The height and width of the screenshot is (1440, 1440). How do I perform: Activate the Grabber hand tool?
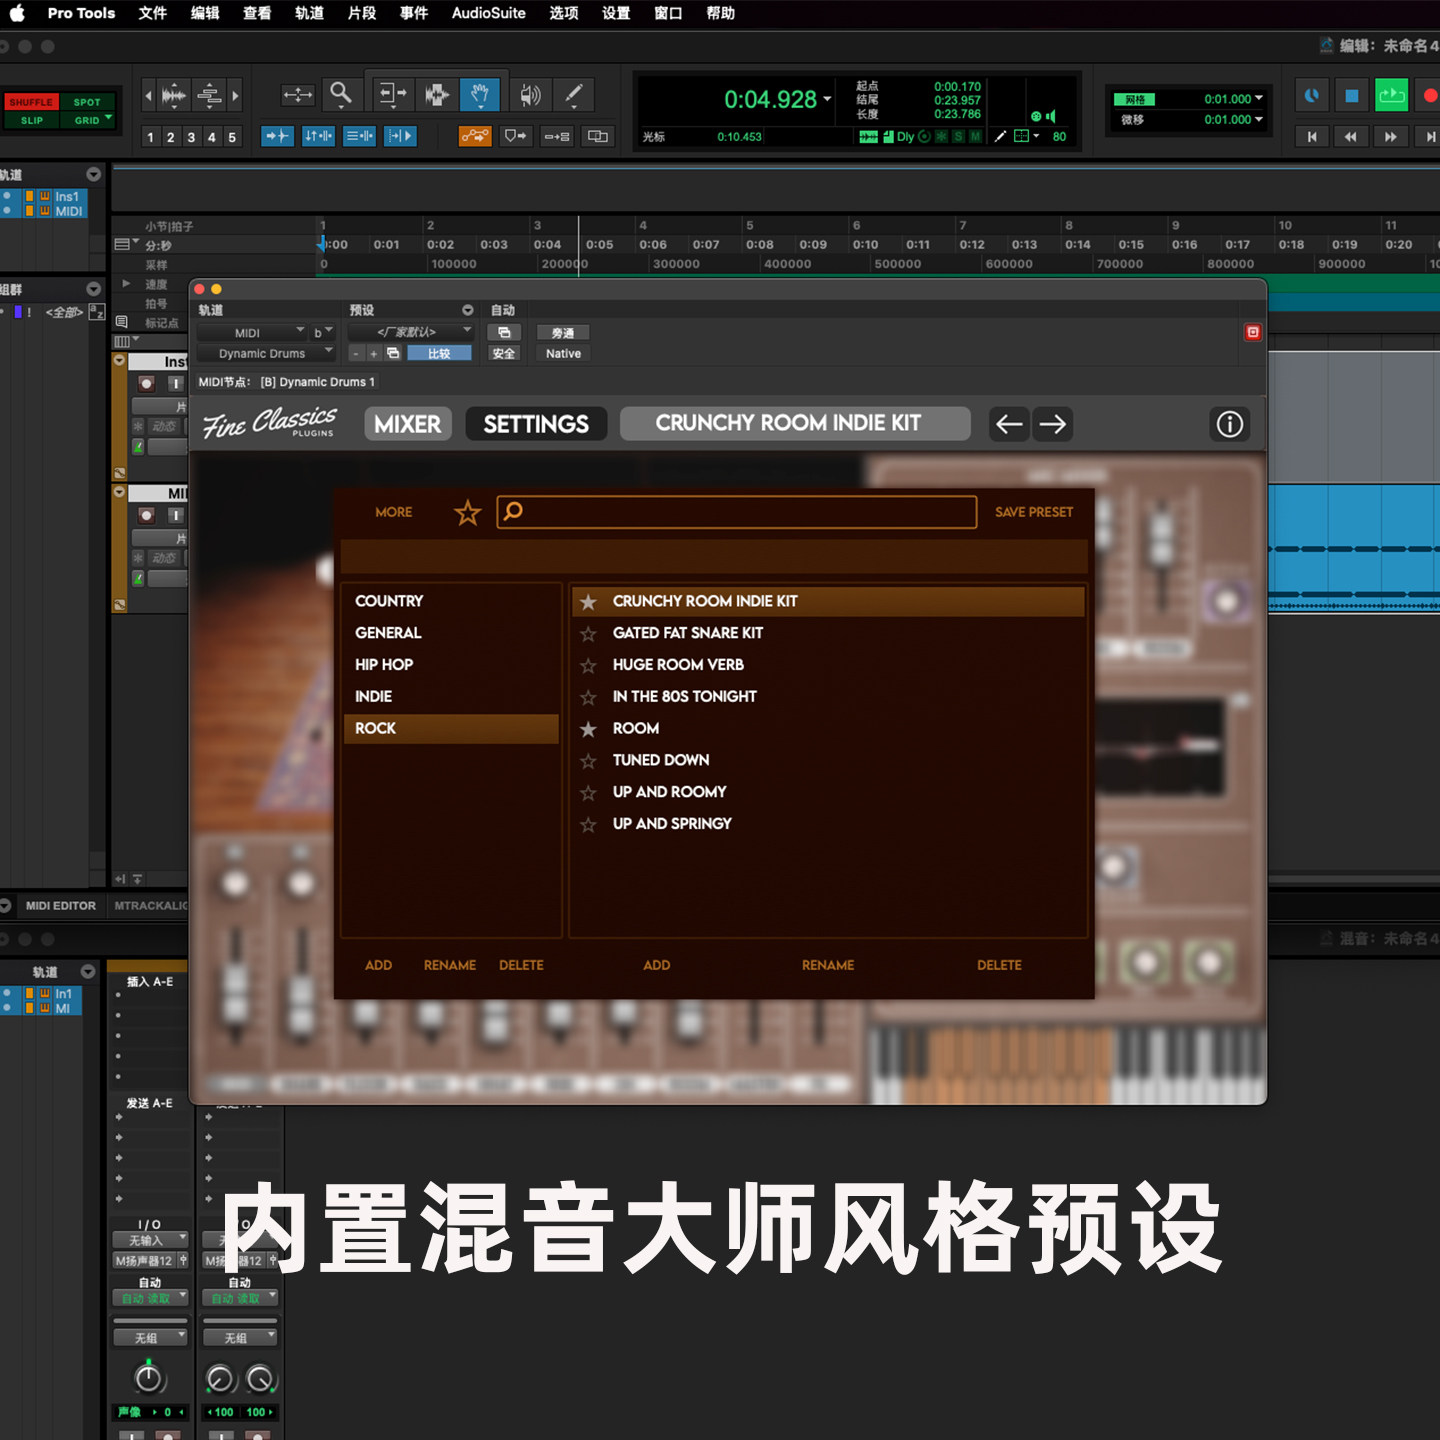(x=480, y=95)
